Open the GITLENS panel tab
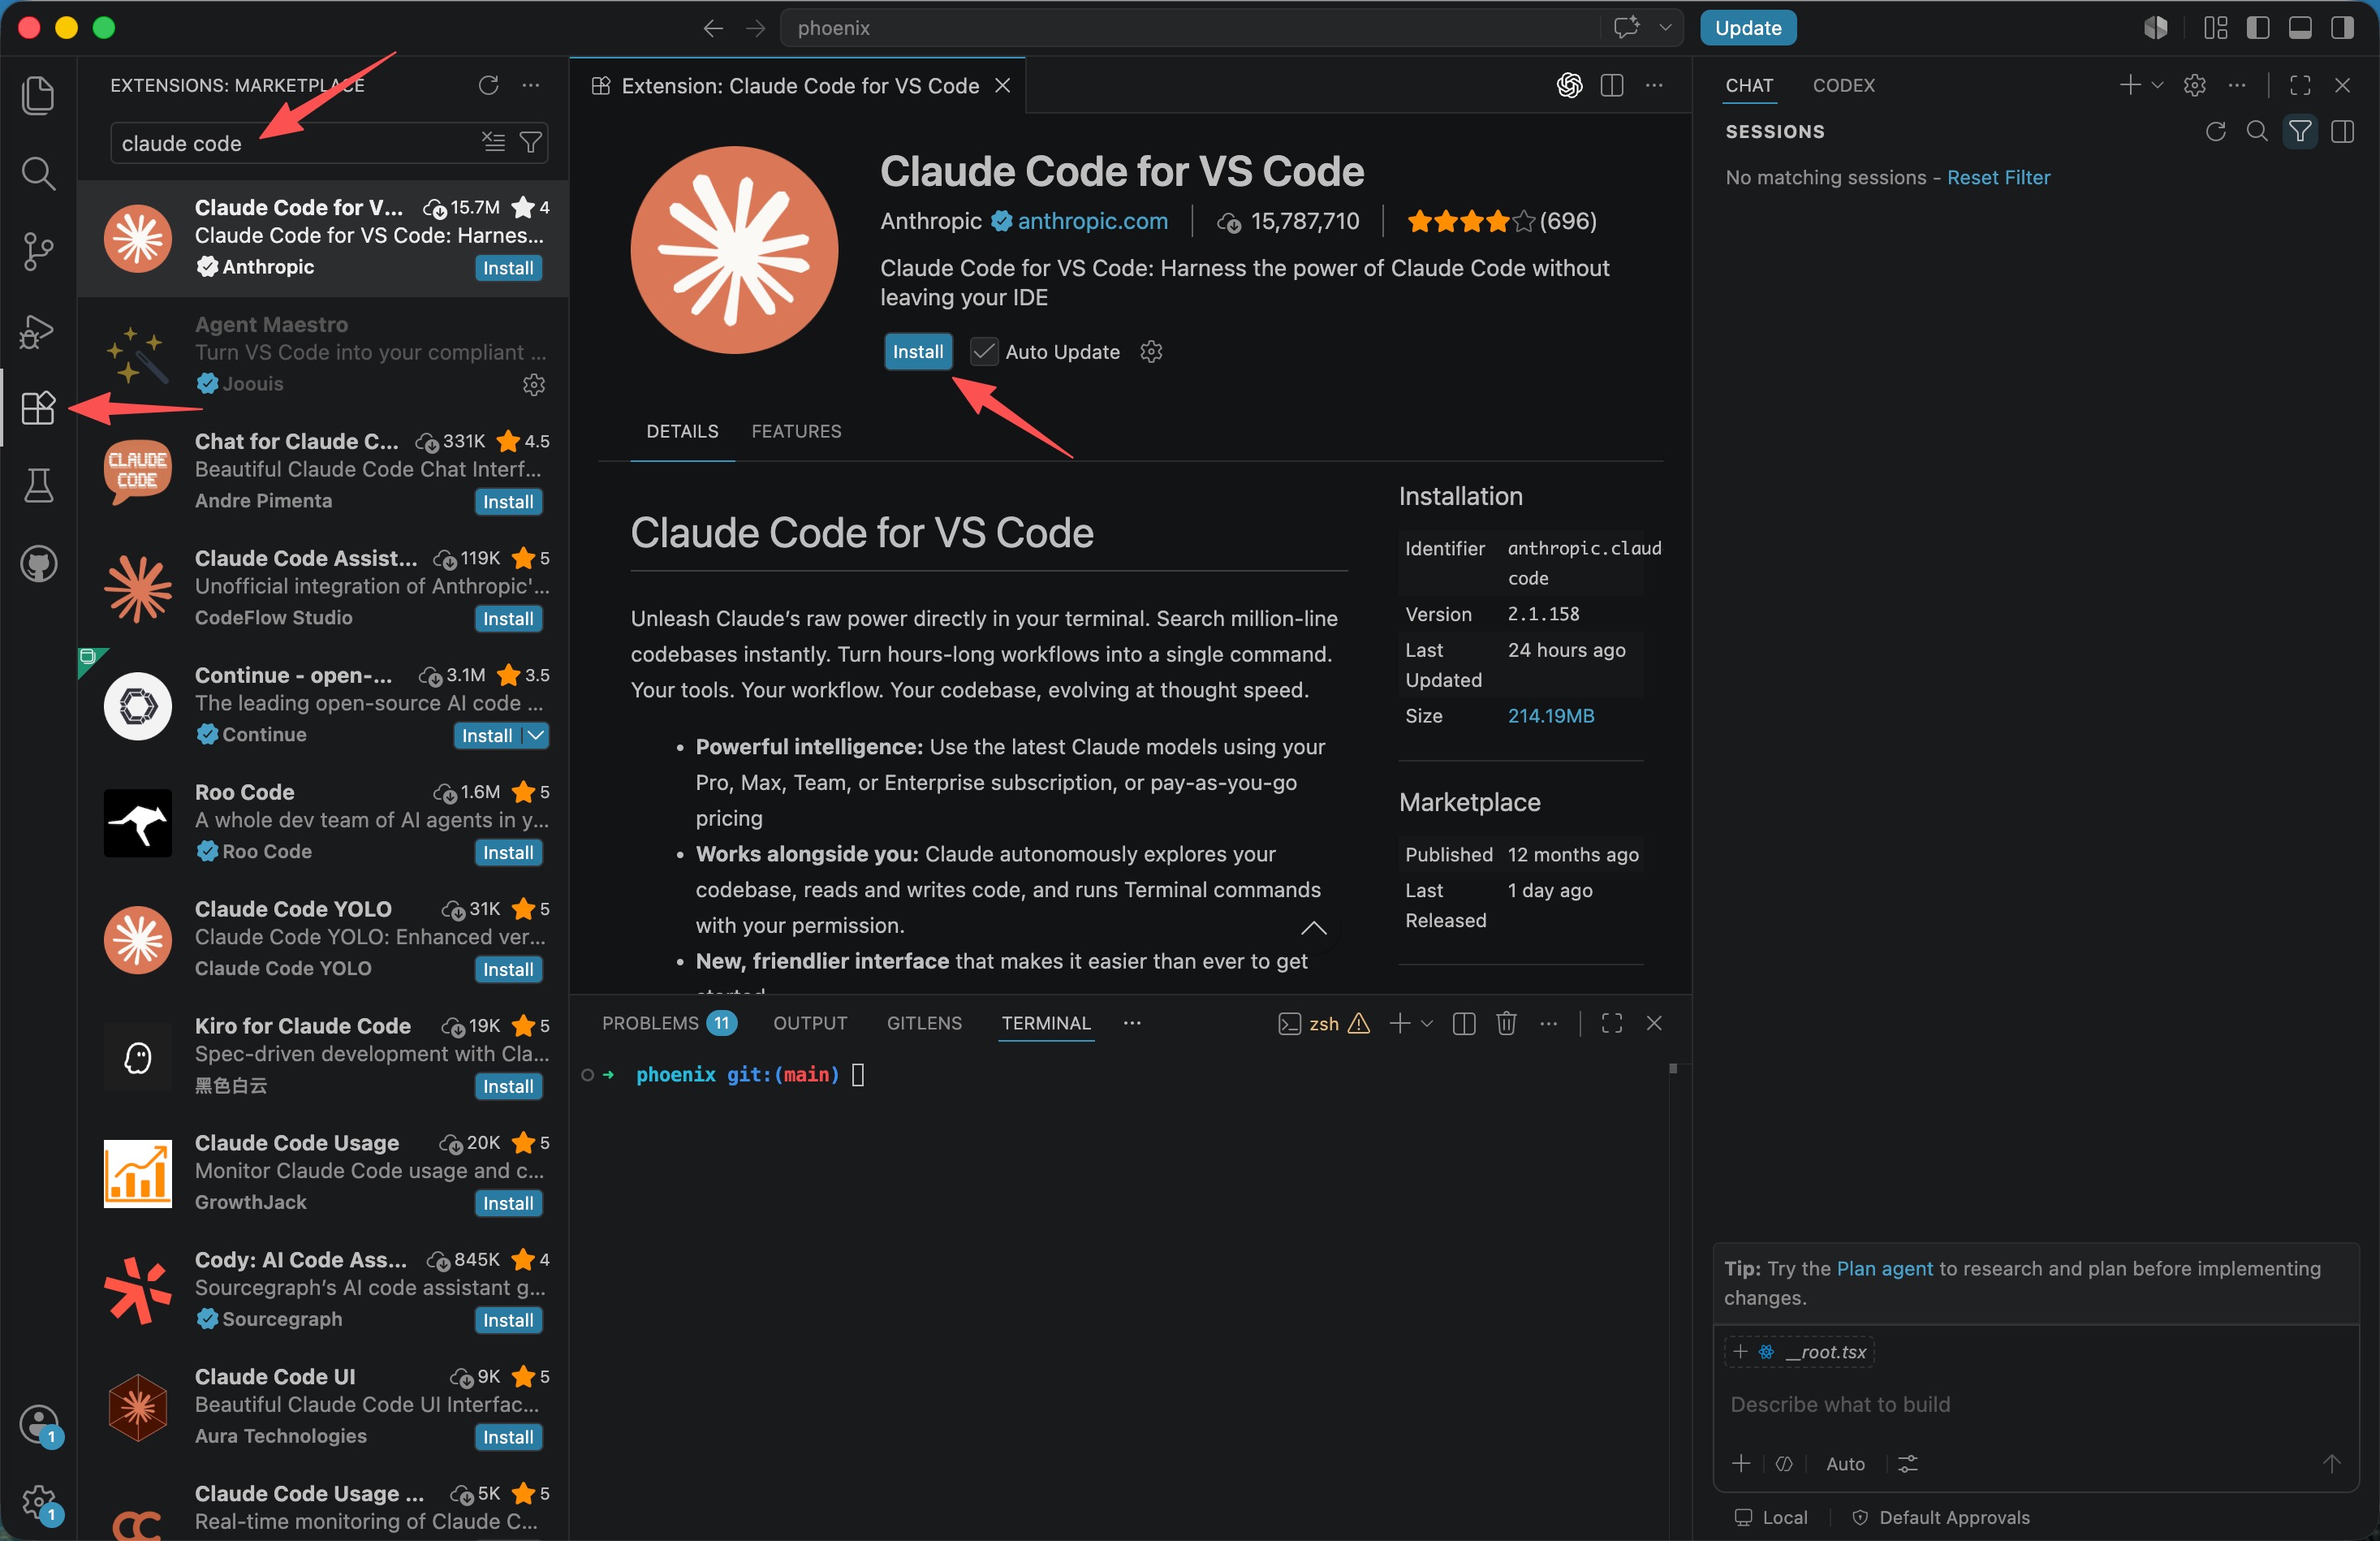 coord(924,1023)
